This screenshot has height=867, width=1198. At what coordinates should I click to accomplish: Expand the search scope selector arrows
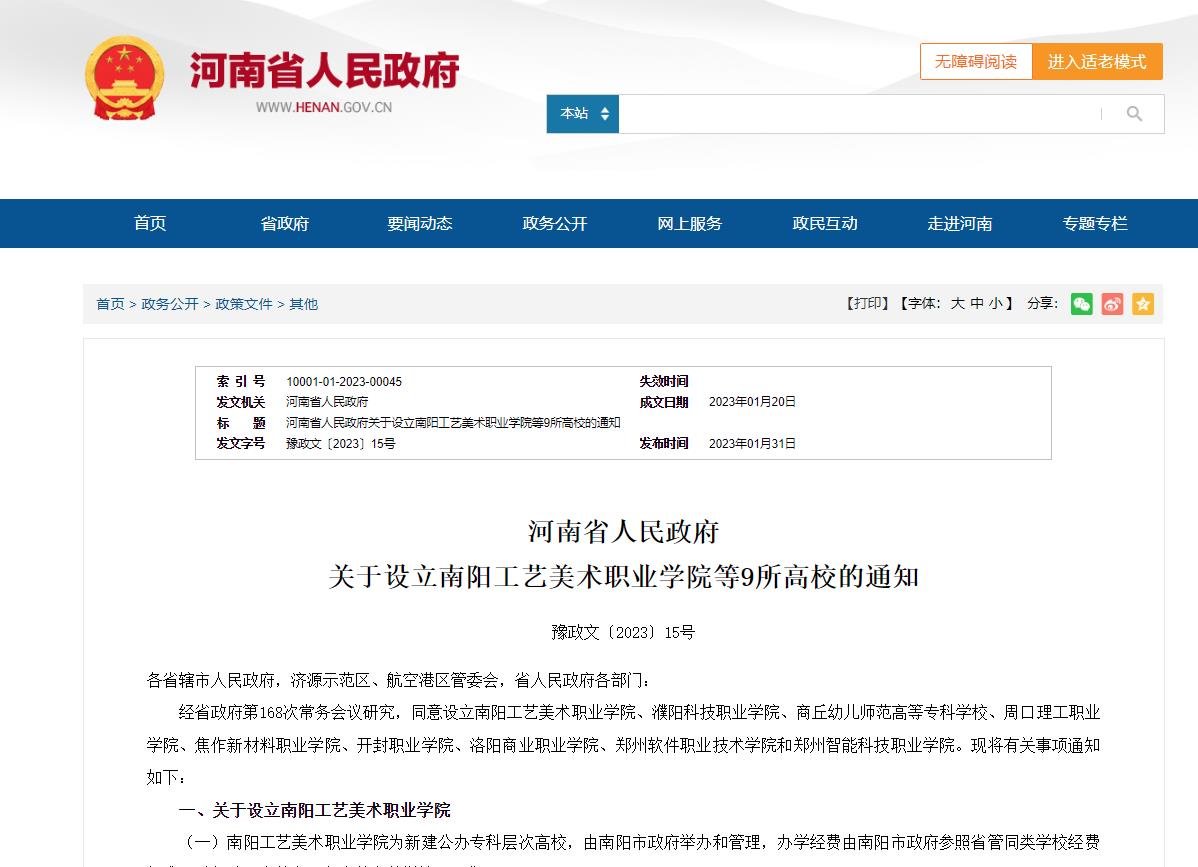[606, 113]
